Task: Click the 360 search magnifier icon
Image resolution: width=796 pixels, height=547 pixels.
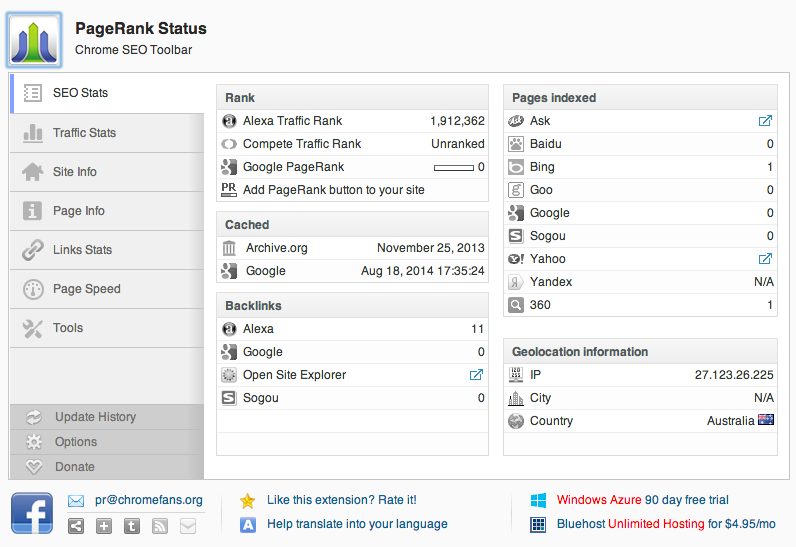Action: point(516,305)
